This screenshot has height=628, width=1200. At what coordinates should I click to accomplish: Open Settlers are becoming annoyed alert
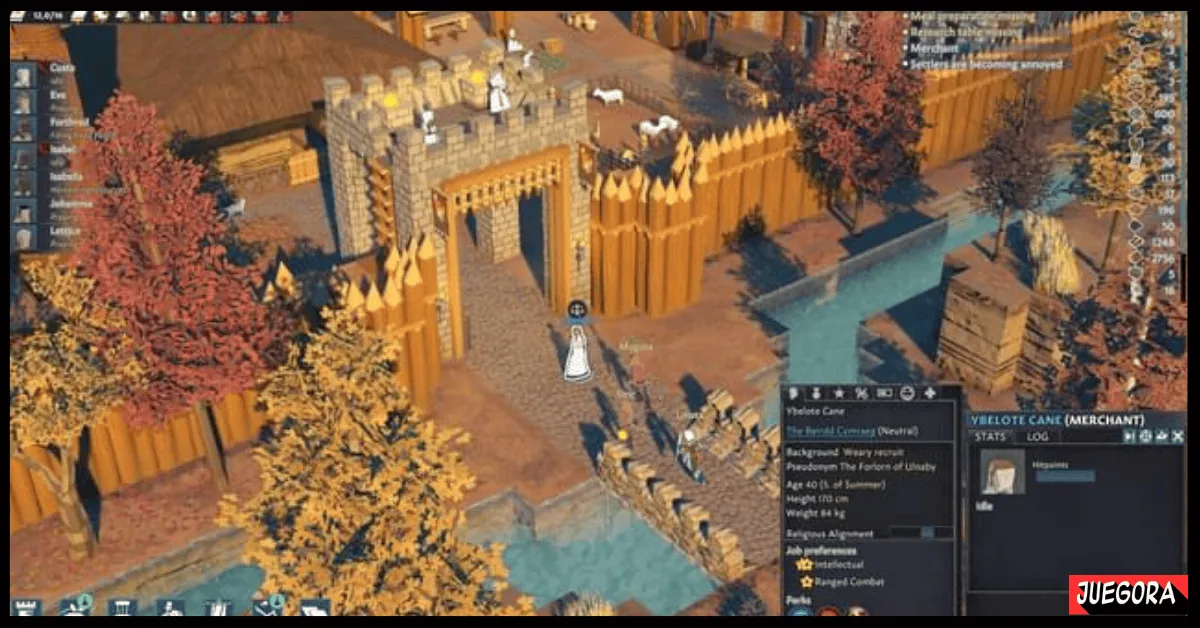pyautogui.click(x=985, y=64)
